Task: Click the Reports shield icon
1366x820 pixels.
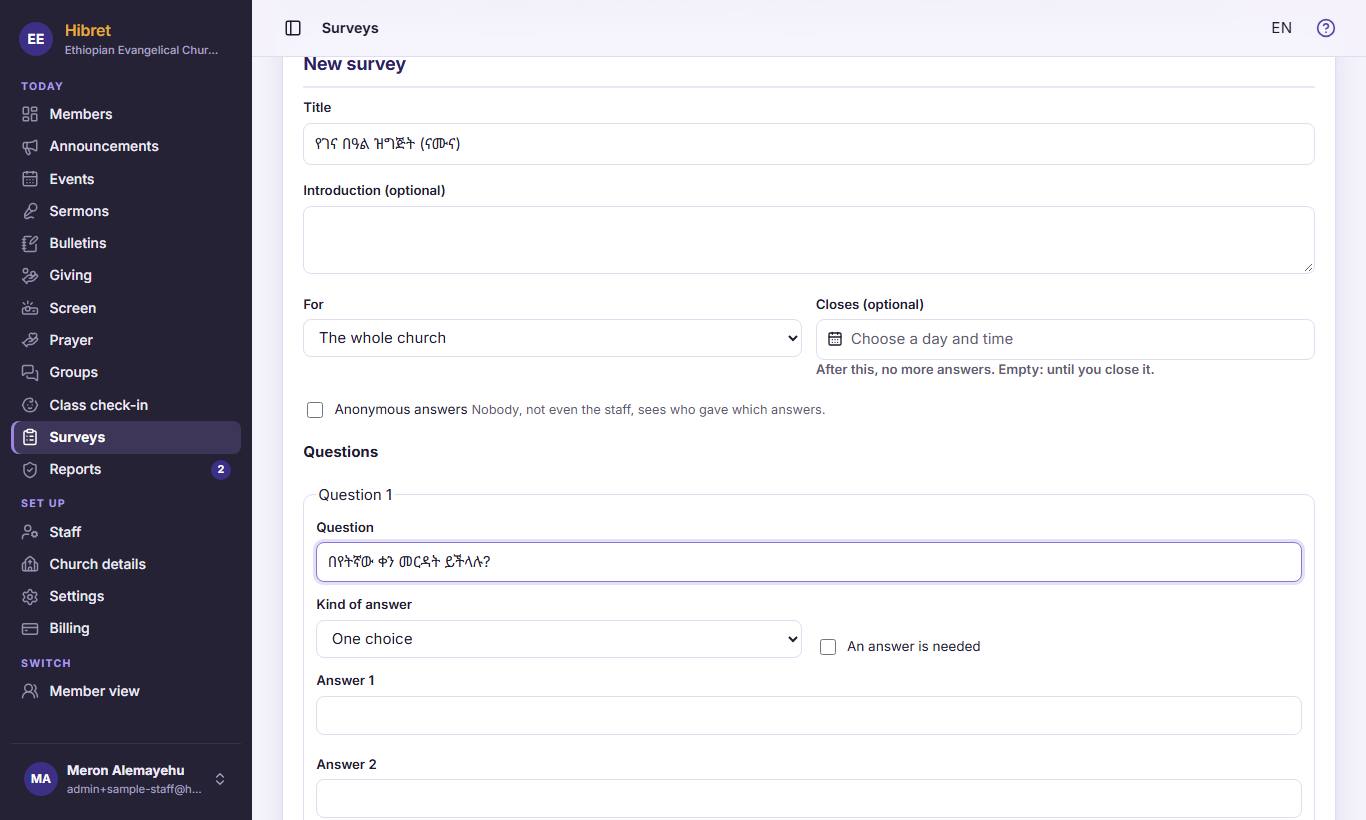Action: click(30, 469)
